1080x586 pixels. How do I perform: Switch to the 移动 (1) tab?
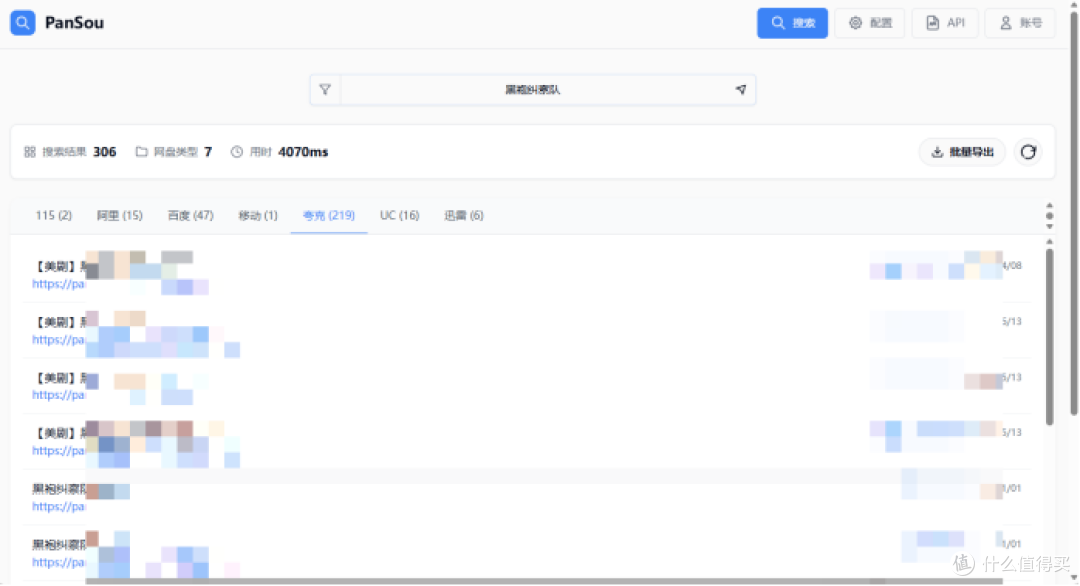click(x=258, y=216)
